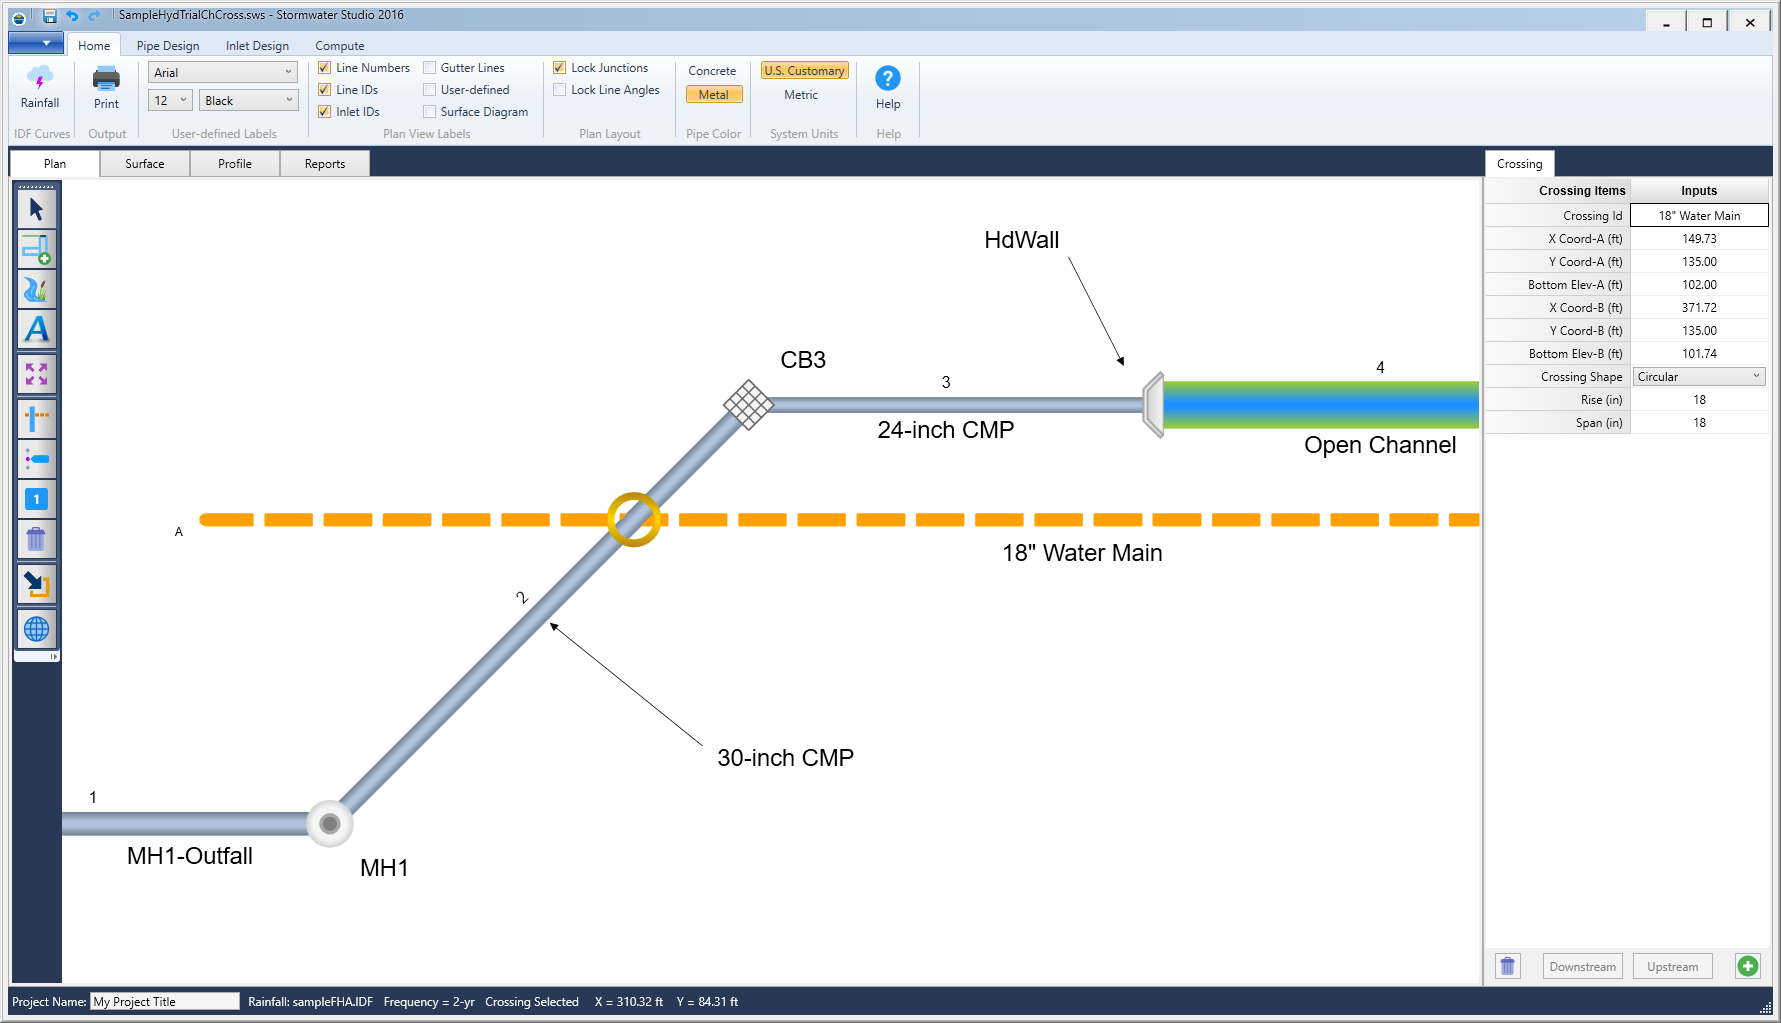Click the Upstream button
The height and width of the screenshot is (1023, 1781).
(x=1672, y=966)
